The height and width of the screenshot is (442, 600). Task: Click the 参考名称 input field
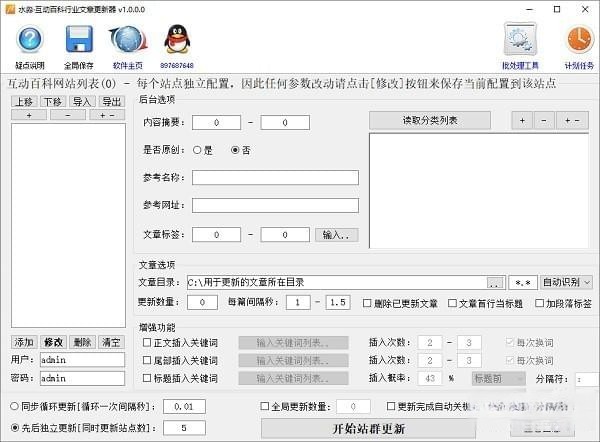pyautogui.click(x=275, y=178)
